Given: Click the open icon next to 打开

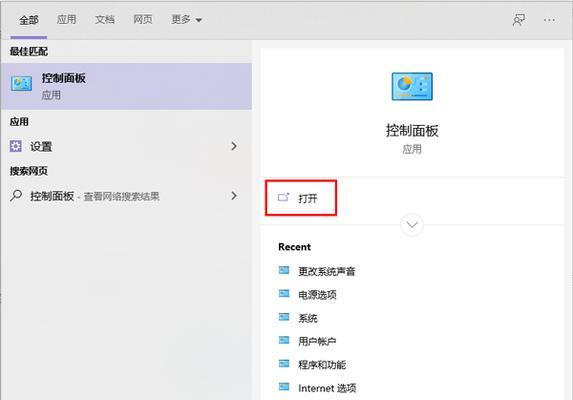Looking at the screenshot, I should point(283,198).
